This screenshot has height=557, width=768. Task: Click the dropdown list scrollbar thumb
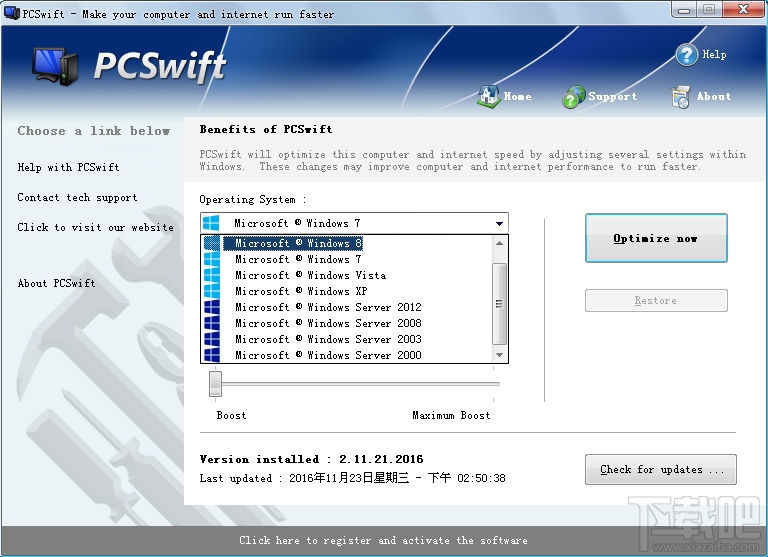(499, 304)
